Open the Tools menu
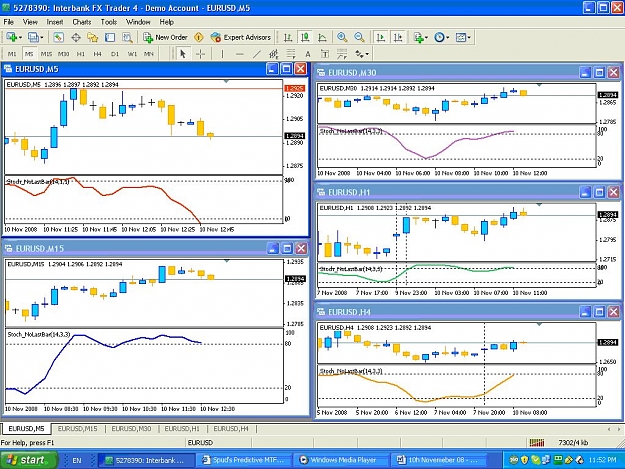Viewport: 625px width, 469px height. click(108, 22)
